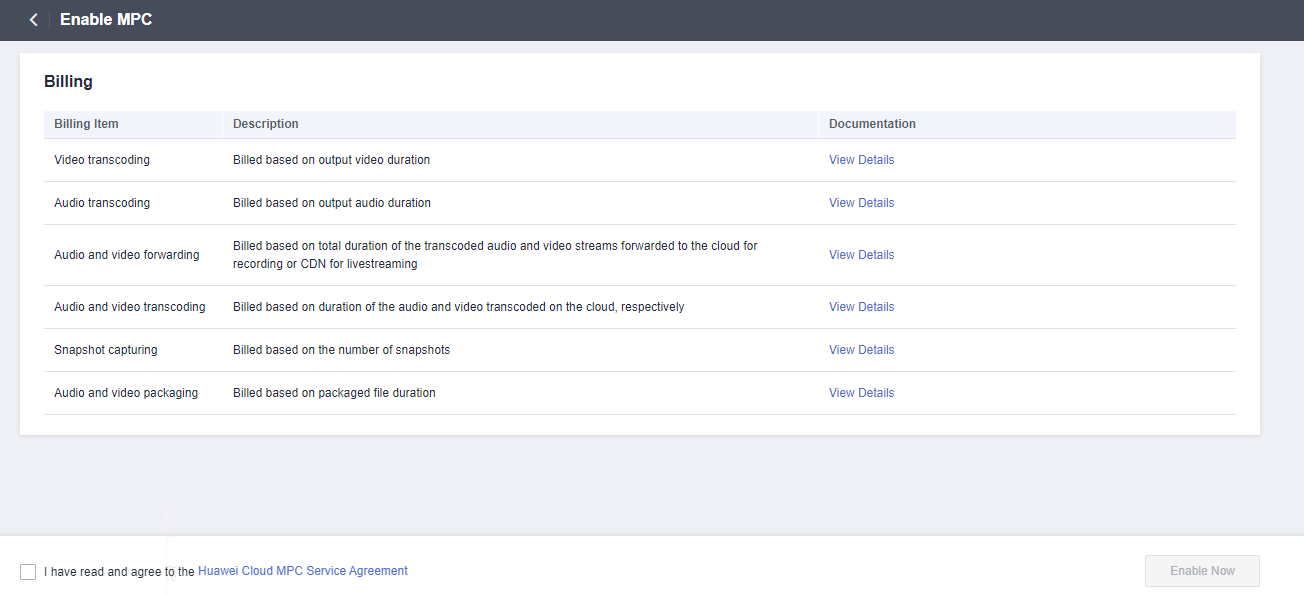
Task: Tick the service agreement checkbox
Action: click(x=28, y=572)
